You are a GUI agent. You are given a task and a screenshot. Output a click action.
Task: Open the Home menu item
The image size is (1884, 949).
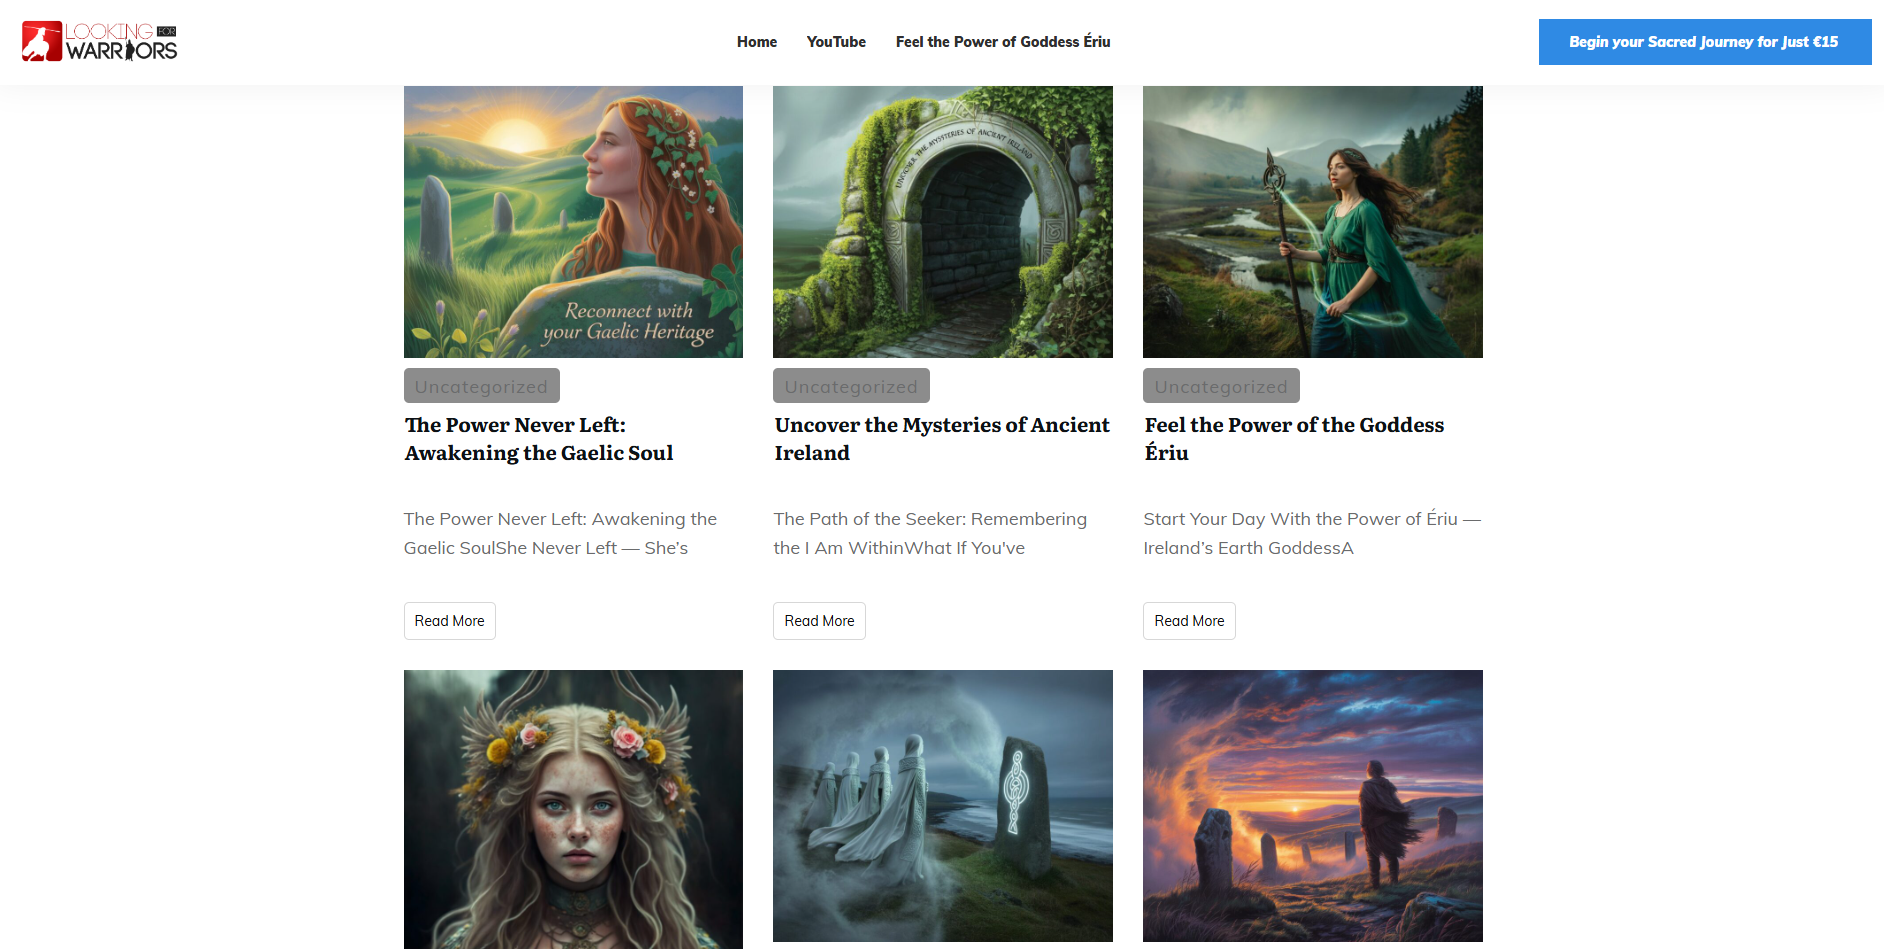[756, 41]
